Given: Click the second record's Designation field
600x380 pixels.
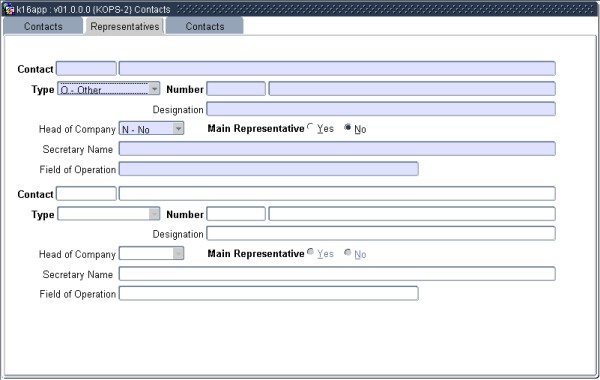Looking at the screenshot, I should [381, 233].
